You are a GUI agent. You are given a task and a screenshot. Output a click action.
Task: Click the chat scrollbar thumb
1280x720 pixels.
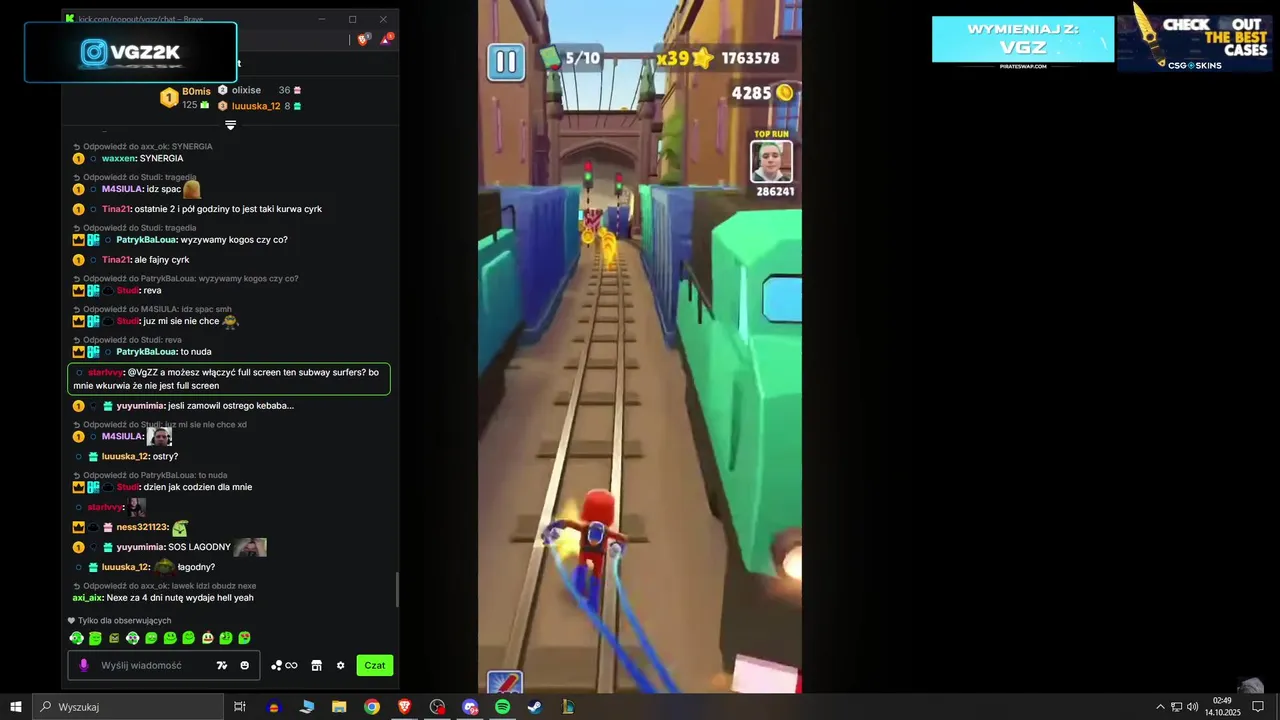(x=397, y=590)
